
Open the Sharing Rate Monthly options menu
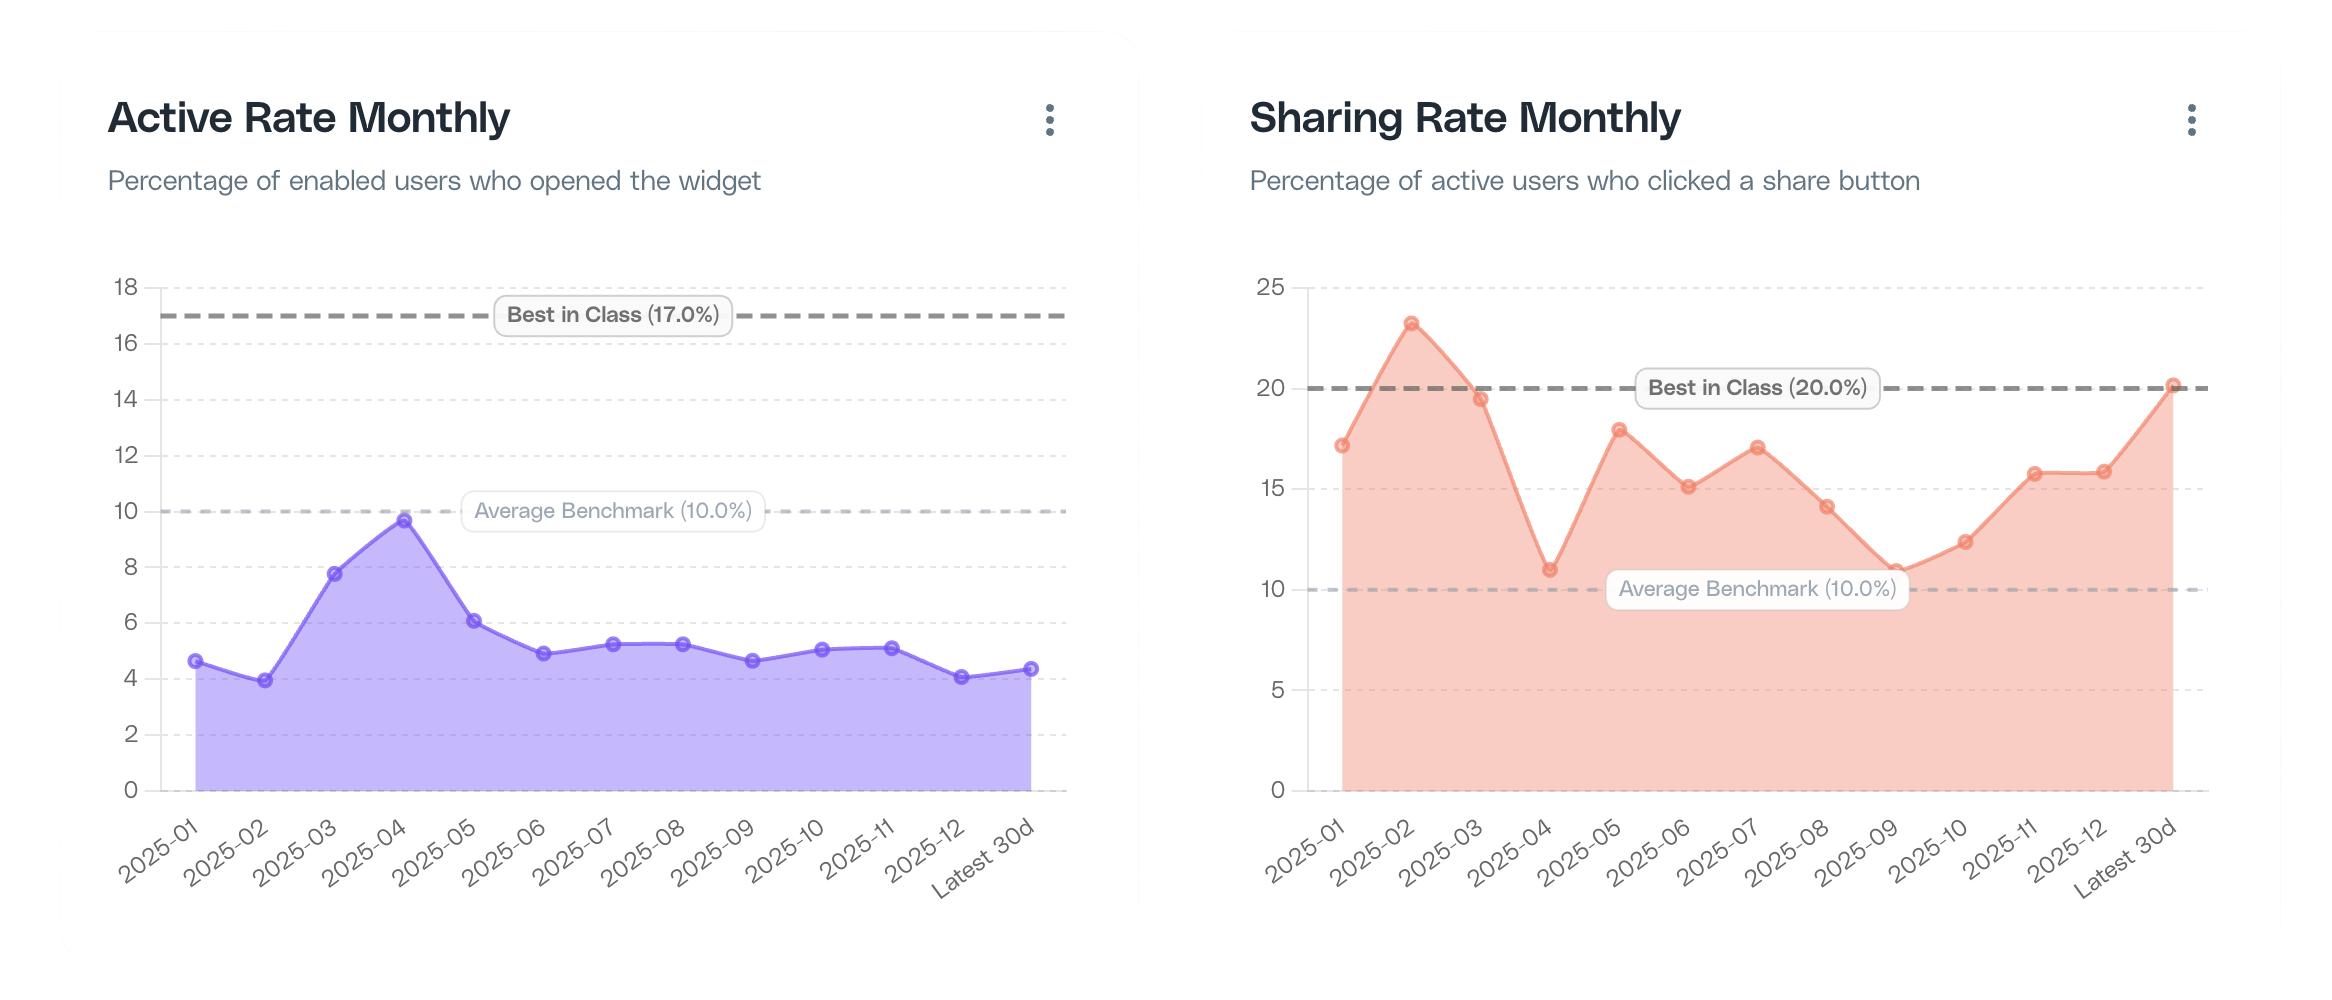[x=2190, y=120]
